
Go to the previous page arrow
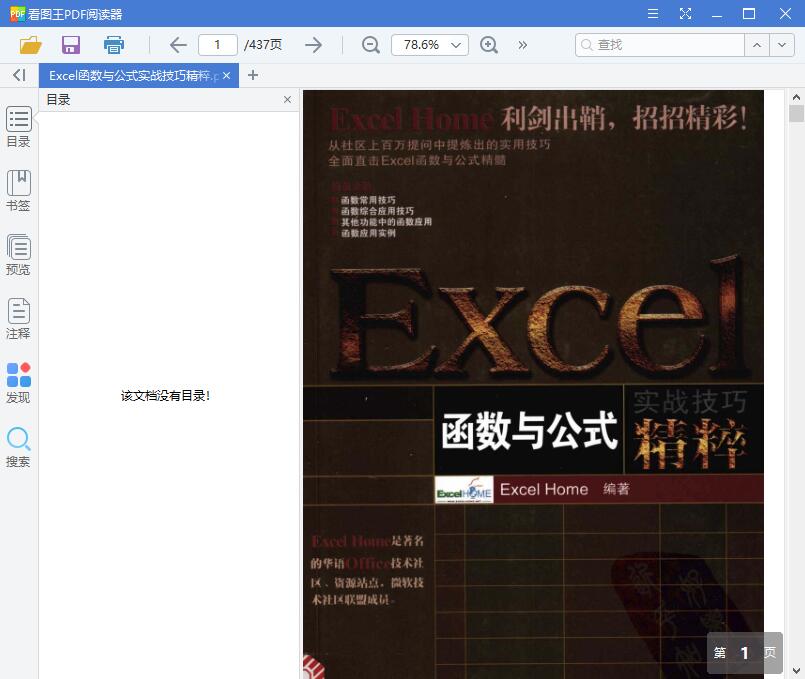pyautogui.click(x=178, y=45)
